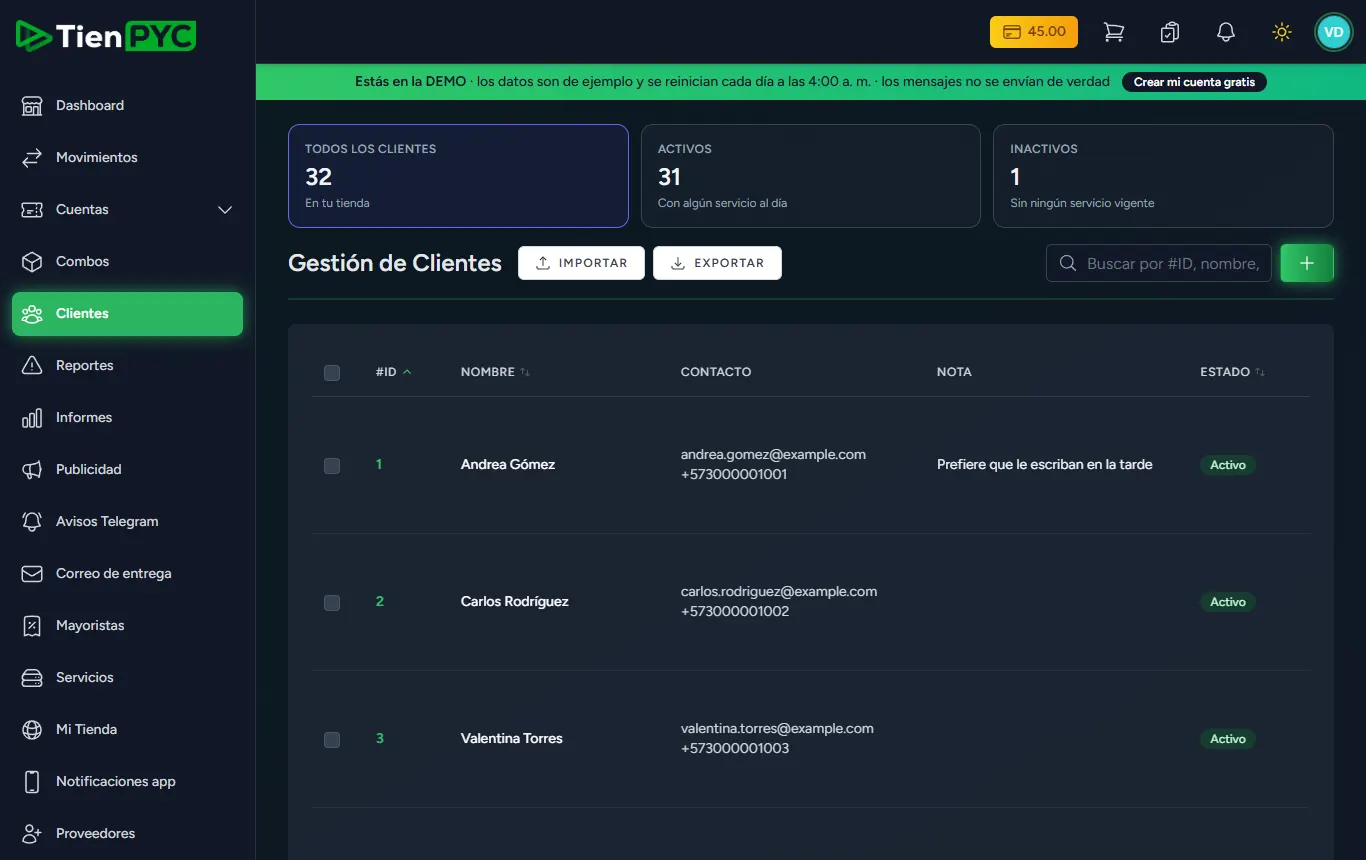The image size is (1366, 860).
Task: Click Crear mi cuenta gratis button
Action: point(1194,82)
